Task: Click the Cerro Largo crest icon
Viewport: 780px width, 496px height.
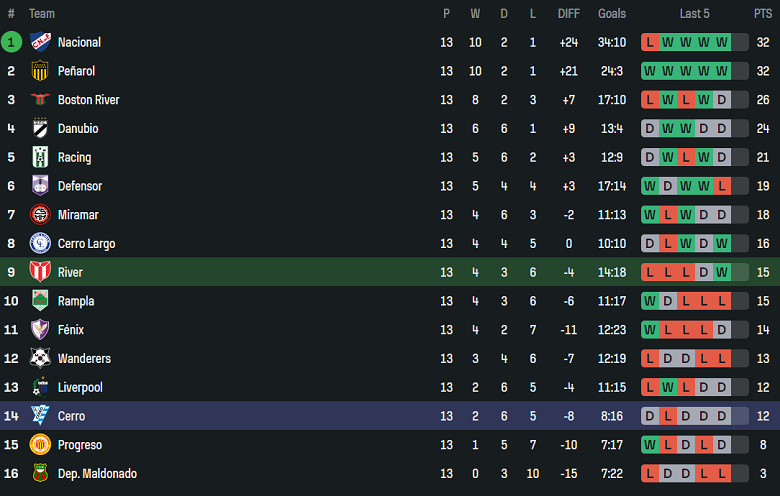Action: point(40,243)
